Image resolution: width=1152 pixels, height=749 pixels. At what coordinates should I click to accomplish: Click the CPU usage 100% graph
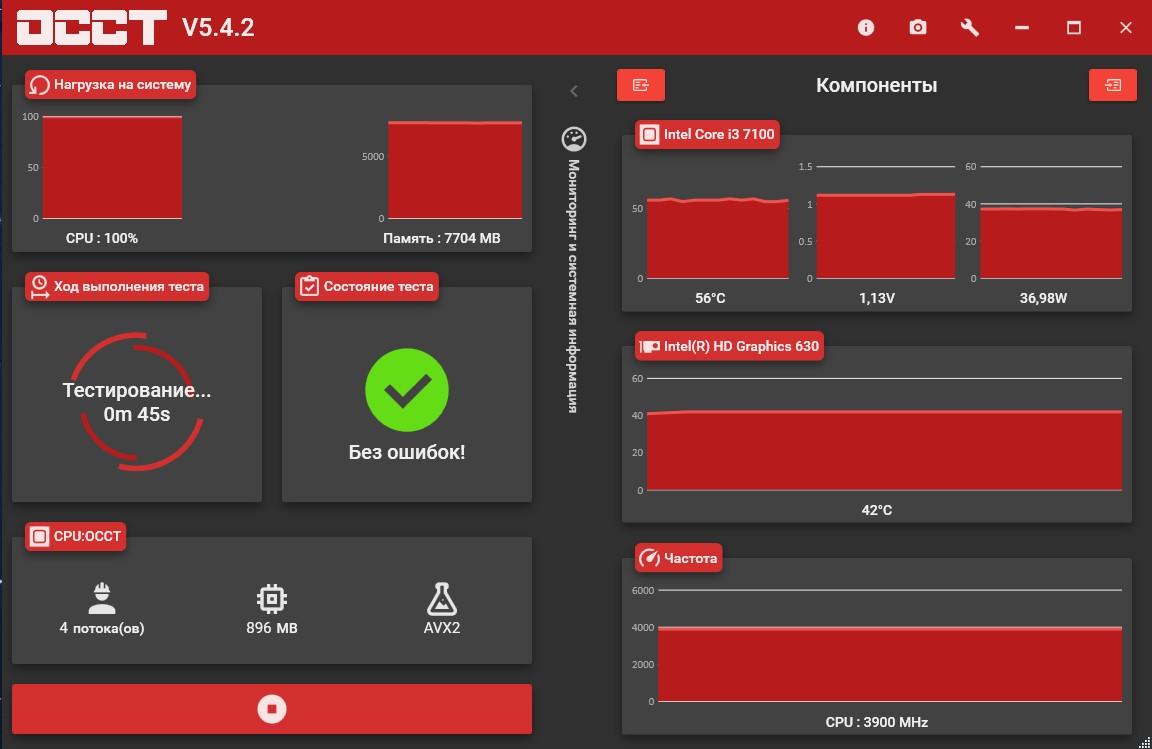coord(112,167)
